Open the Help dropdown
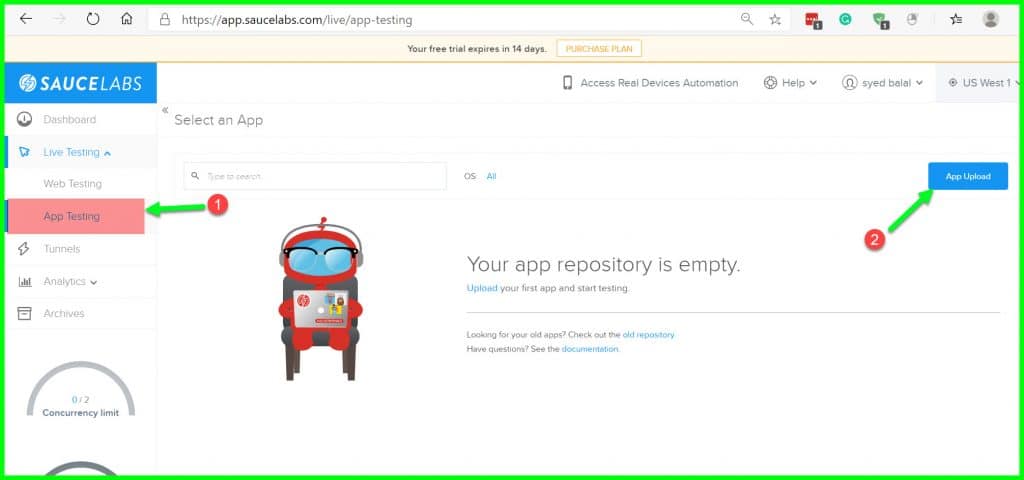 pyautogui.click(x=790, y=83)
